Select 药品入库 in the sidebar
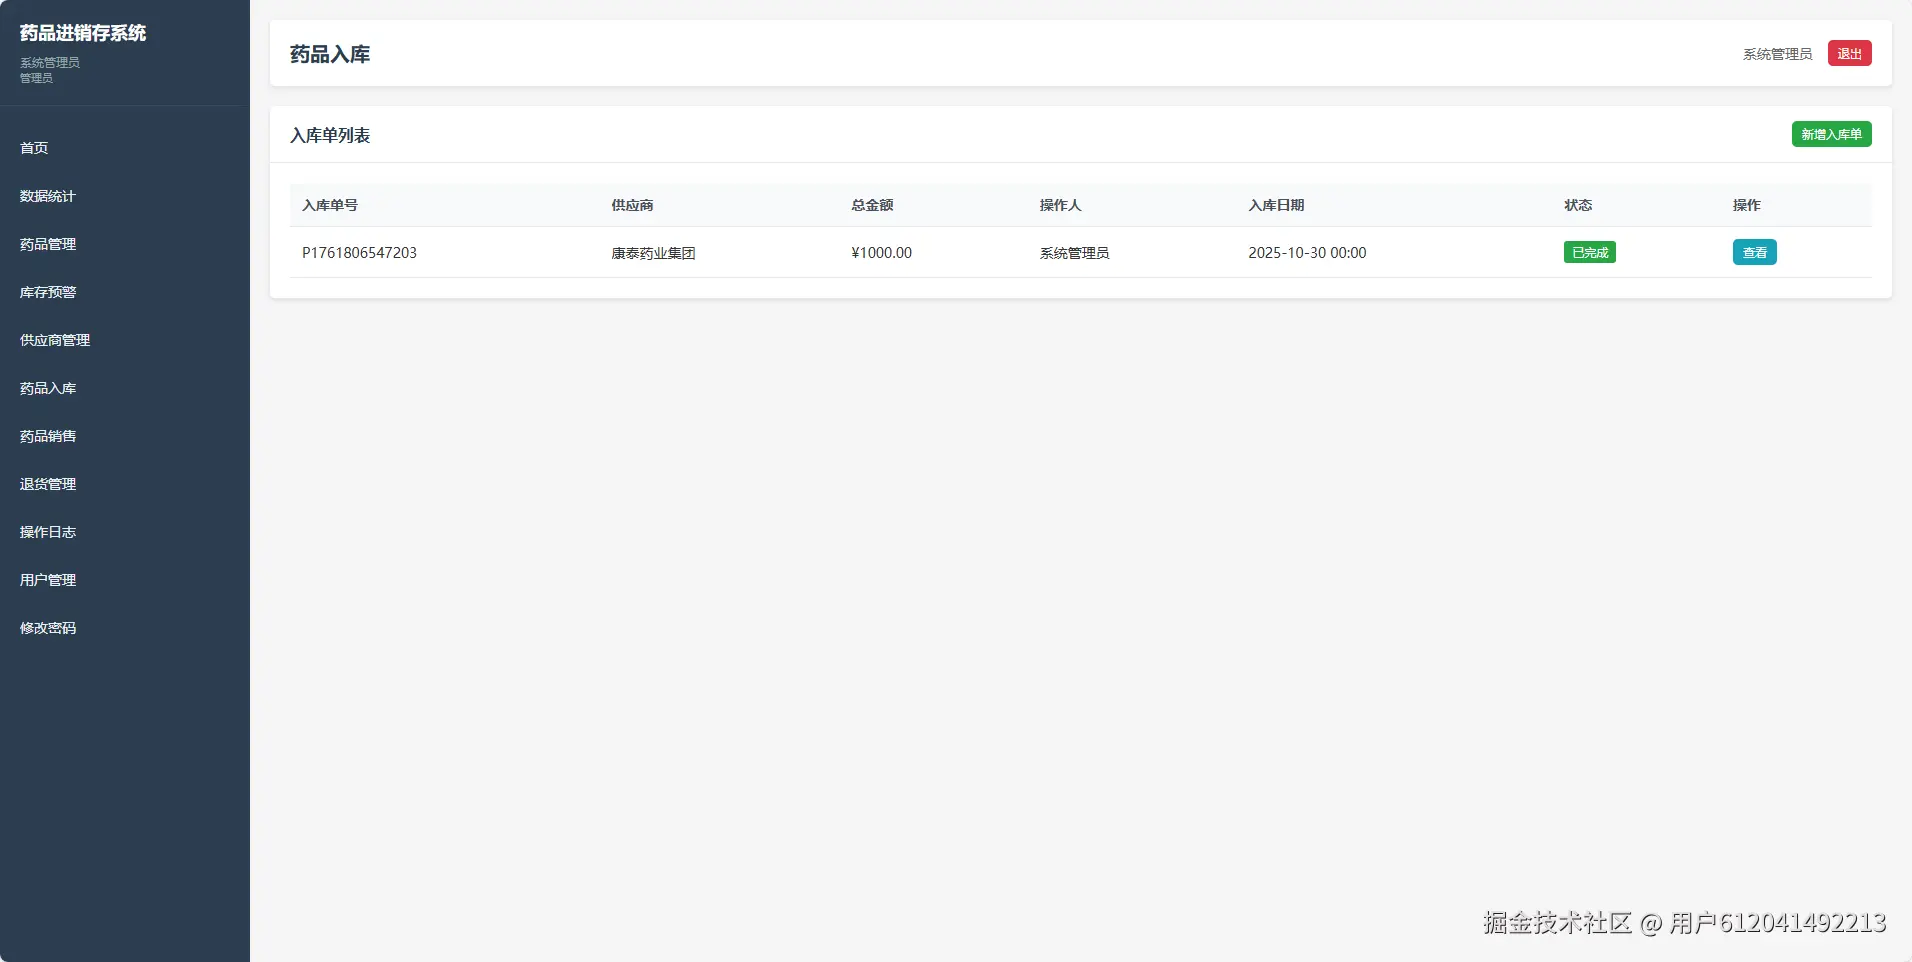This screenshot has height=962, width=1912. (47, 388)
